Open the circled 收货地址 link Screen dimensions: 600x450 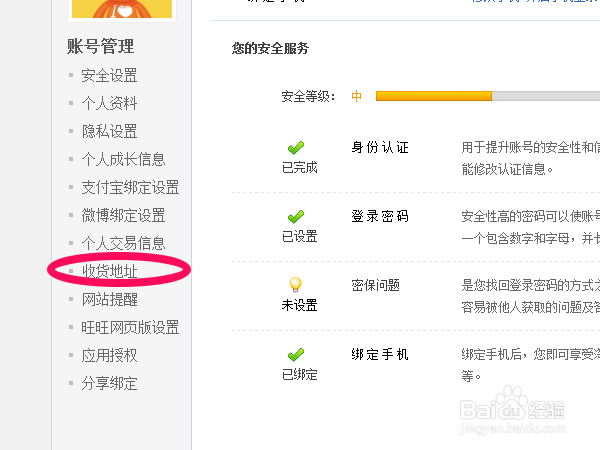pos(110,271)
